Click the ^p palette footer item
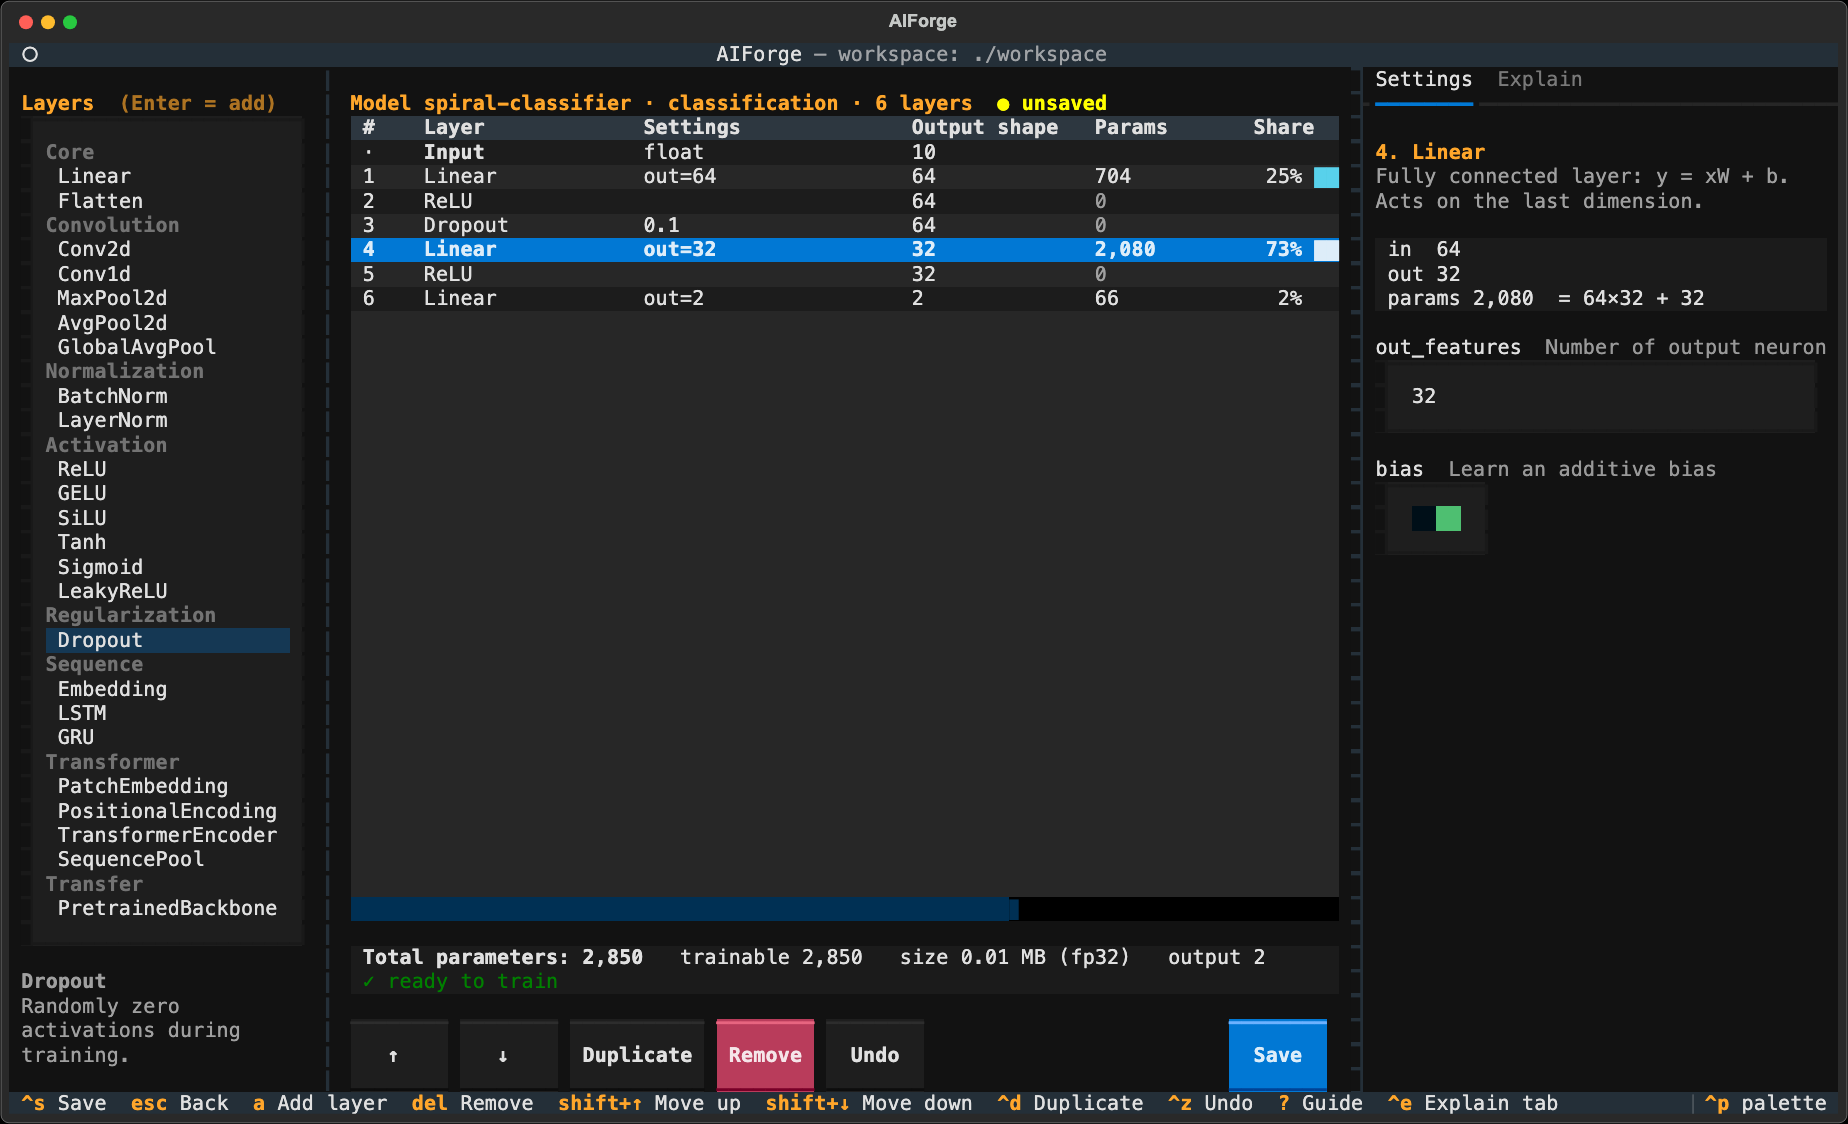This screenshot has height=1124, width=1848. click(x=1765, y=1103)
